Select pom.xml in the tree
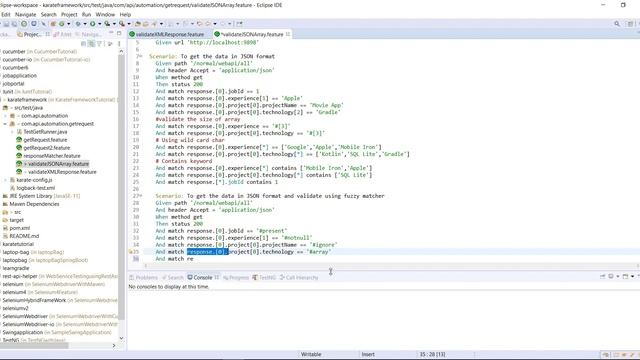 point(19,228)
